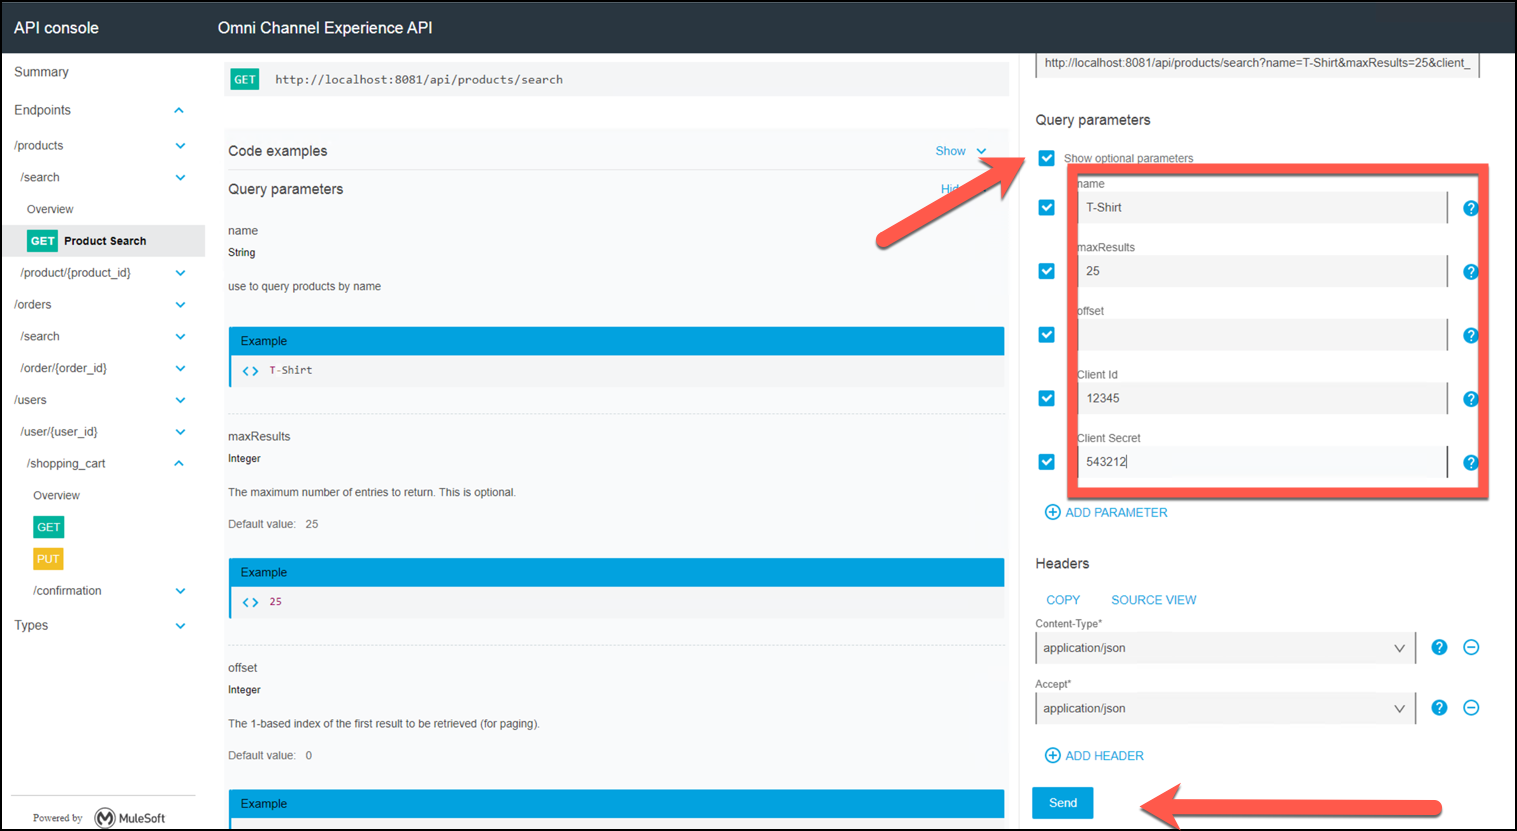Expand the /product/{product_id} endpoint
This screenshot has width=1517, height=831.
click(180, 273)
